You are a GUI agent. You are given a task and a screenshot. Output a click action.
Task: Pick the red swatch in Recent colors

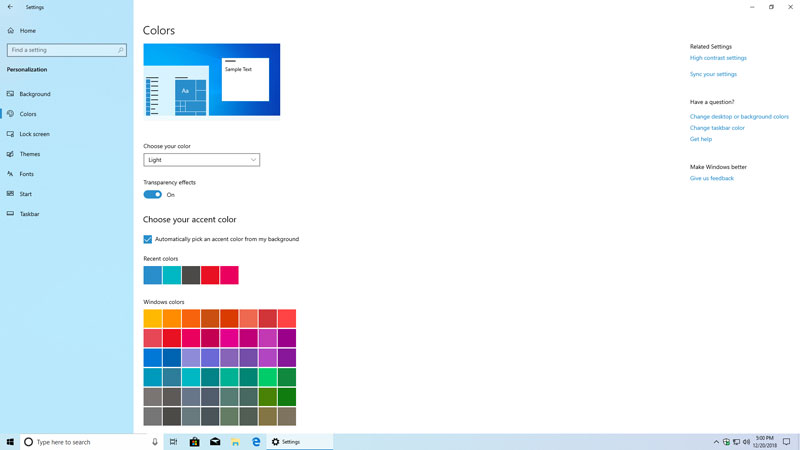coord(210,275)
